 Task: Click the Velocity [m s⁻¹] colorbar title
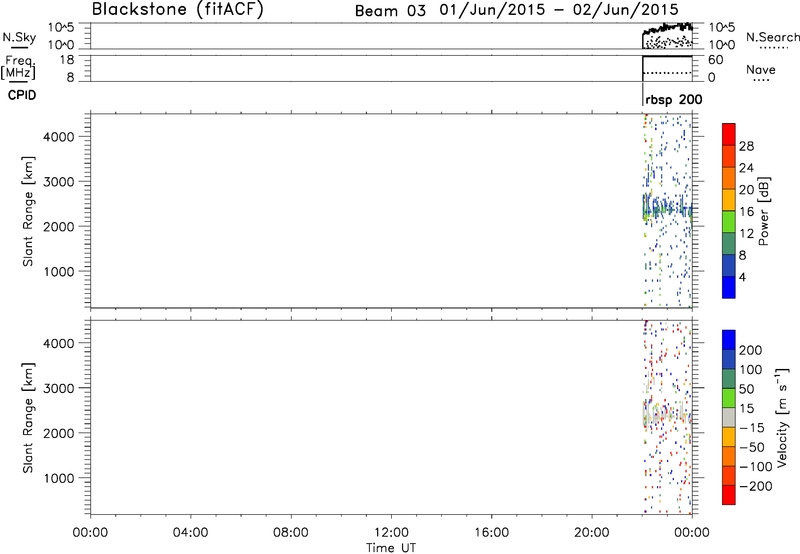point(782,417)
